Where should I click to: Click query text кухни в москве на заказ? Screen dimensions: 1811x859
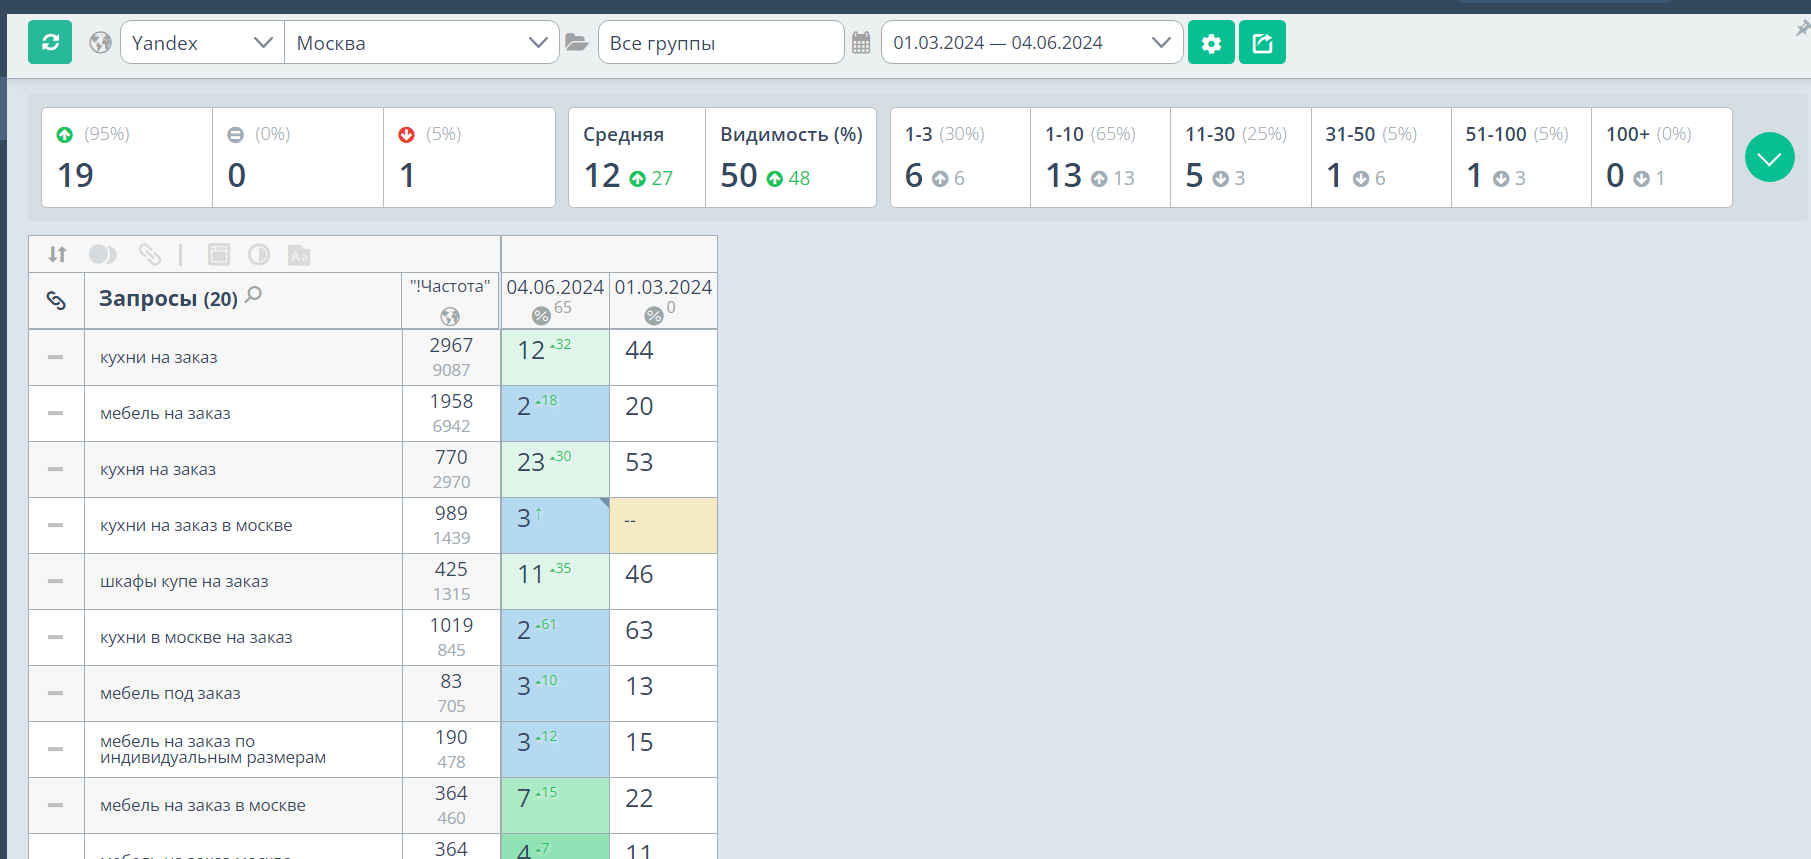196,637
